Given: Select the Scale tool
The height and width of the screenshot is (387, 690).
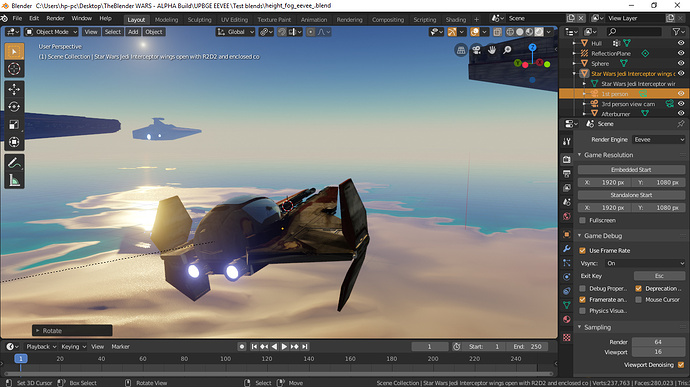Looking at the screenshot, I should click(x=14, y=125).
